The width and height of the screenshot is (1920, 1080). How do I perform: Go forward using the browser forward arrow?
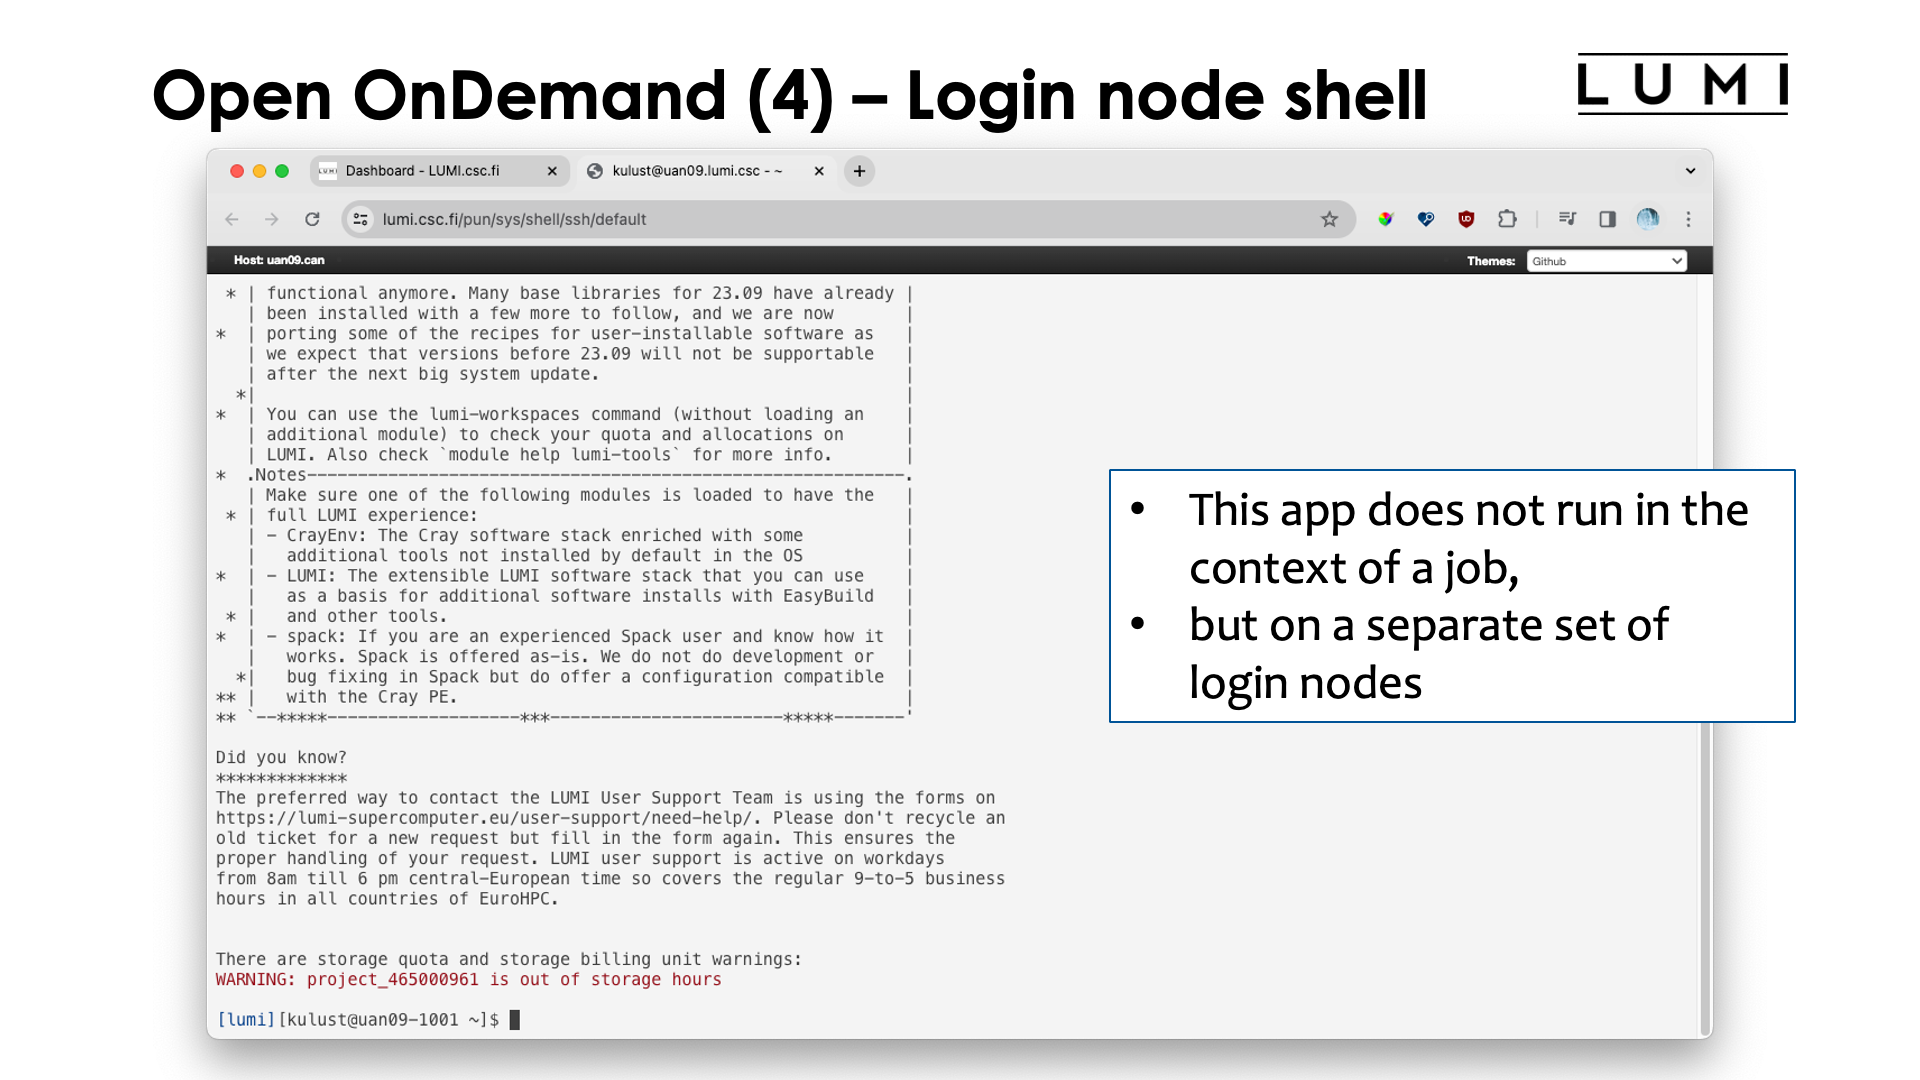(271, 219)
